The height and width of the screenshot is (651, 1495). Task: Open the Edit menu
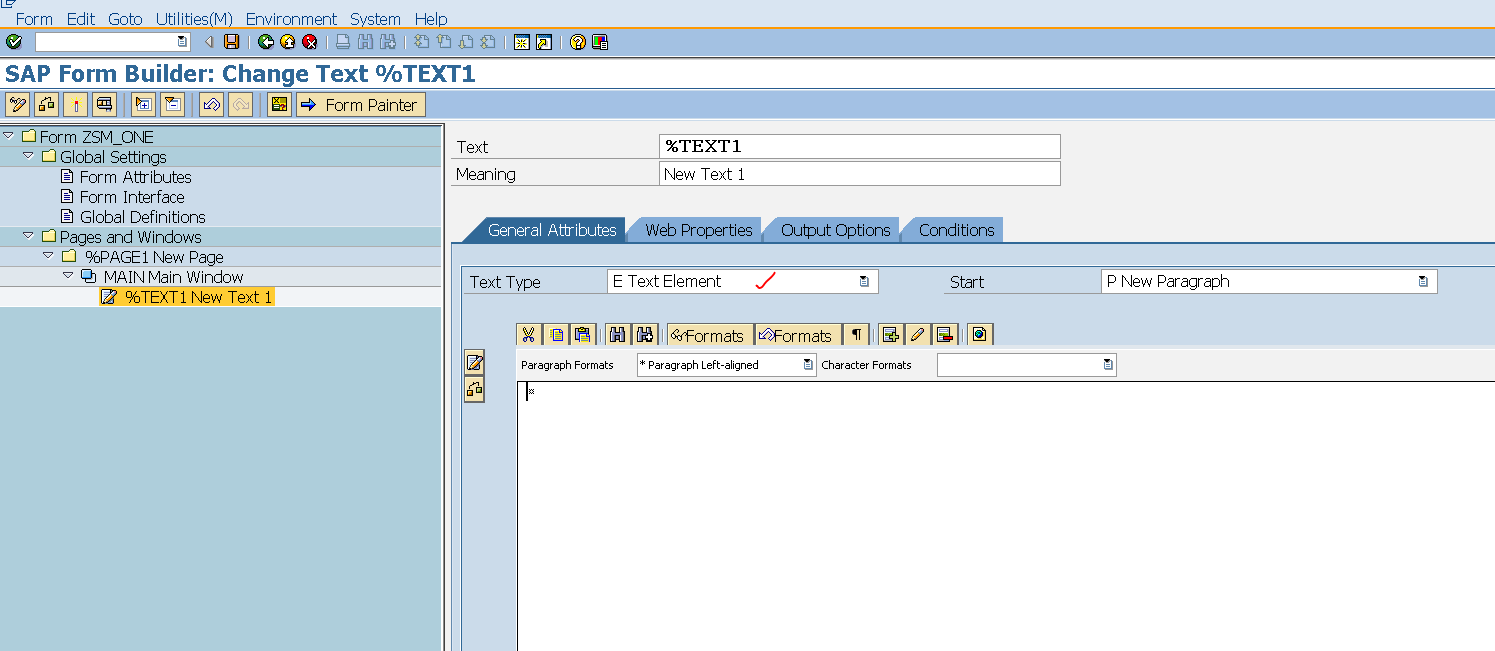[x=81, y=19]
